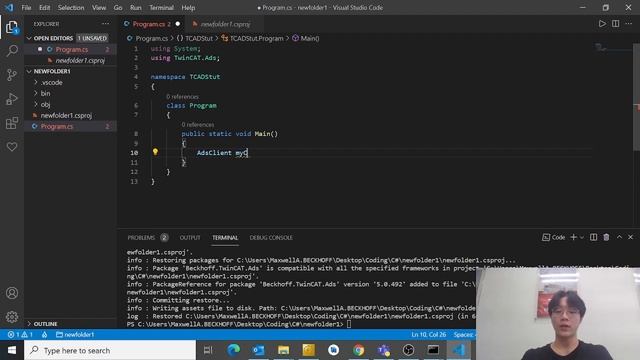Add a new terminal with plus icon
The width and height of the screenshot is (640, 360).
point(573,237)
